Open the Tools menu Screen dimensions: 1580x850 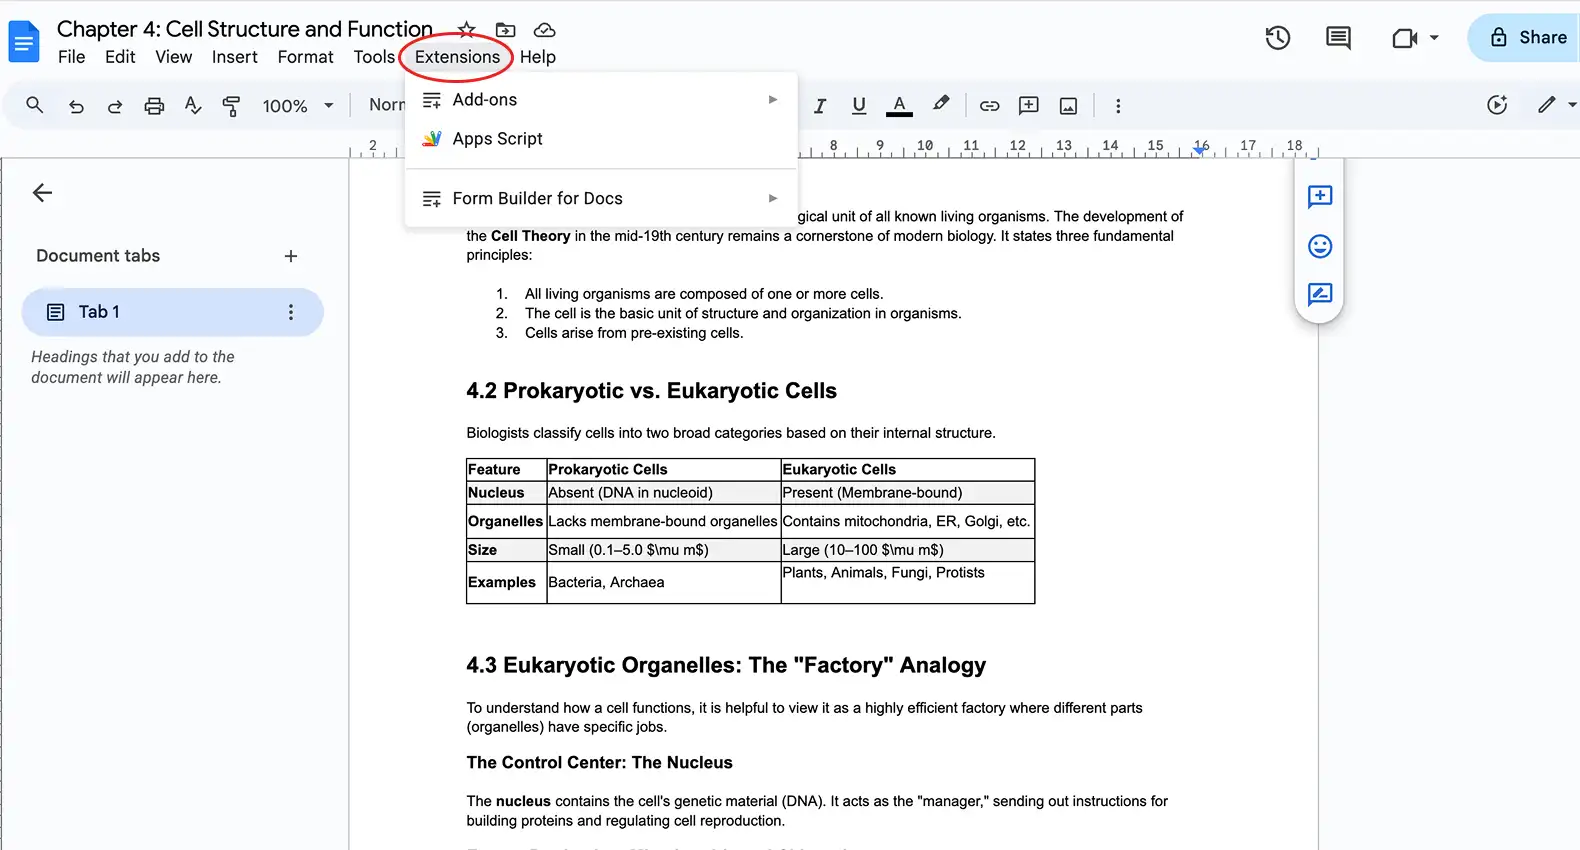(374, 57)
